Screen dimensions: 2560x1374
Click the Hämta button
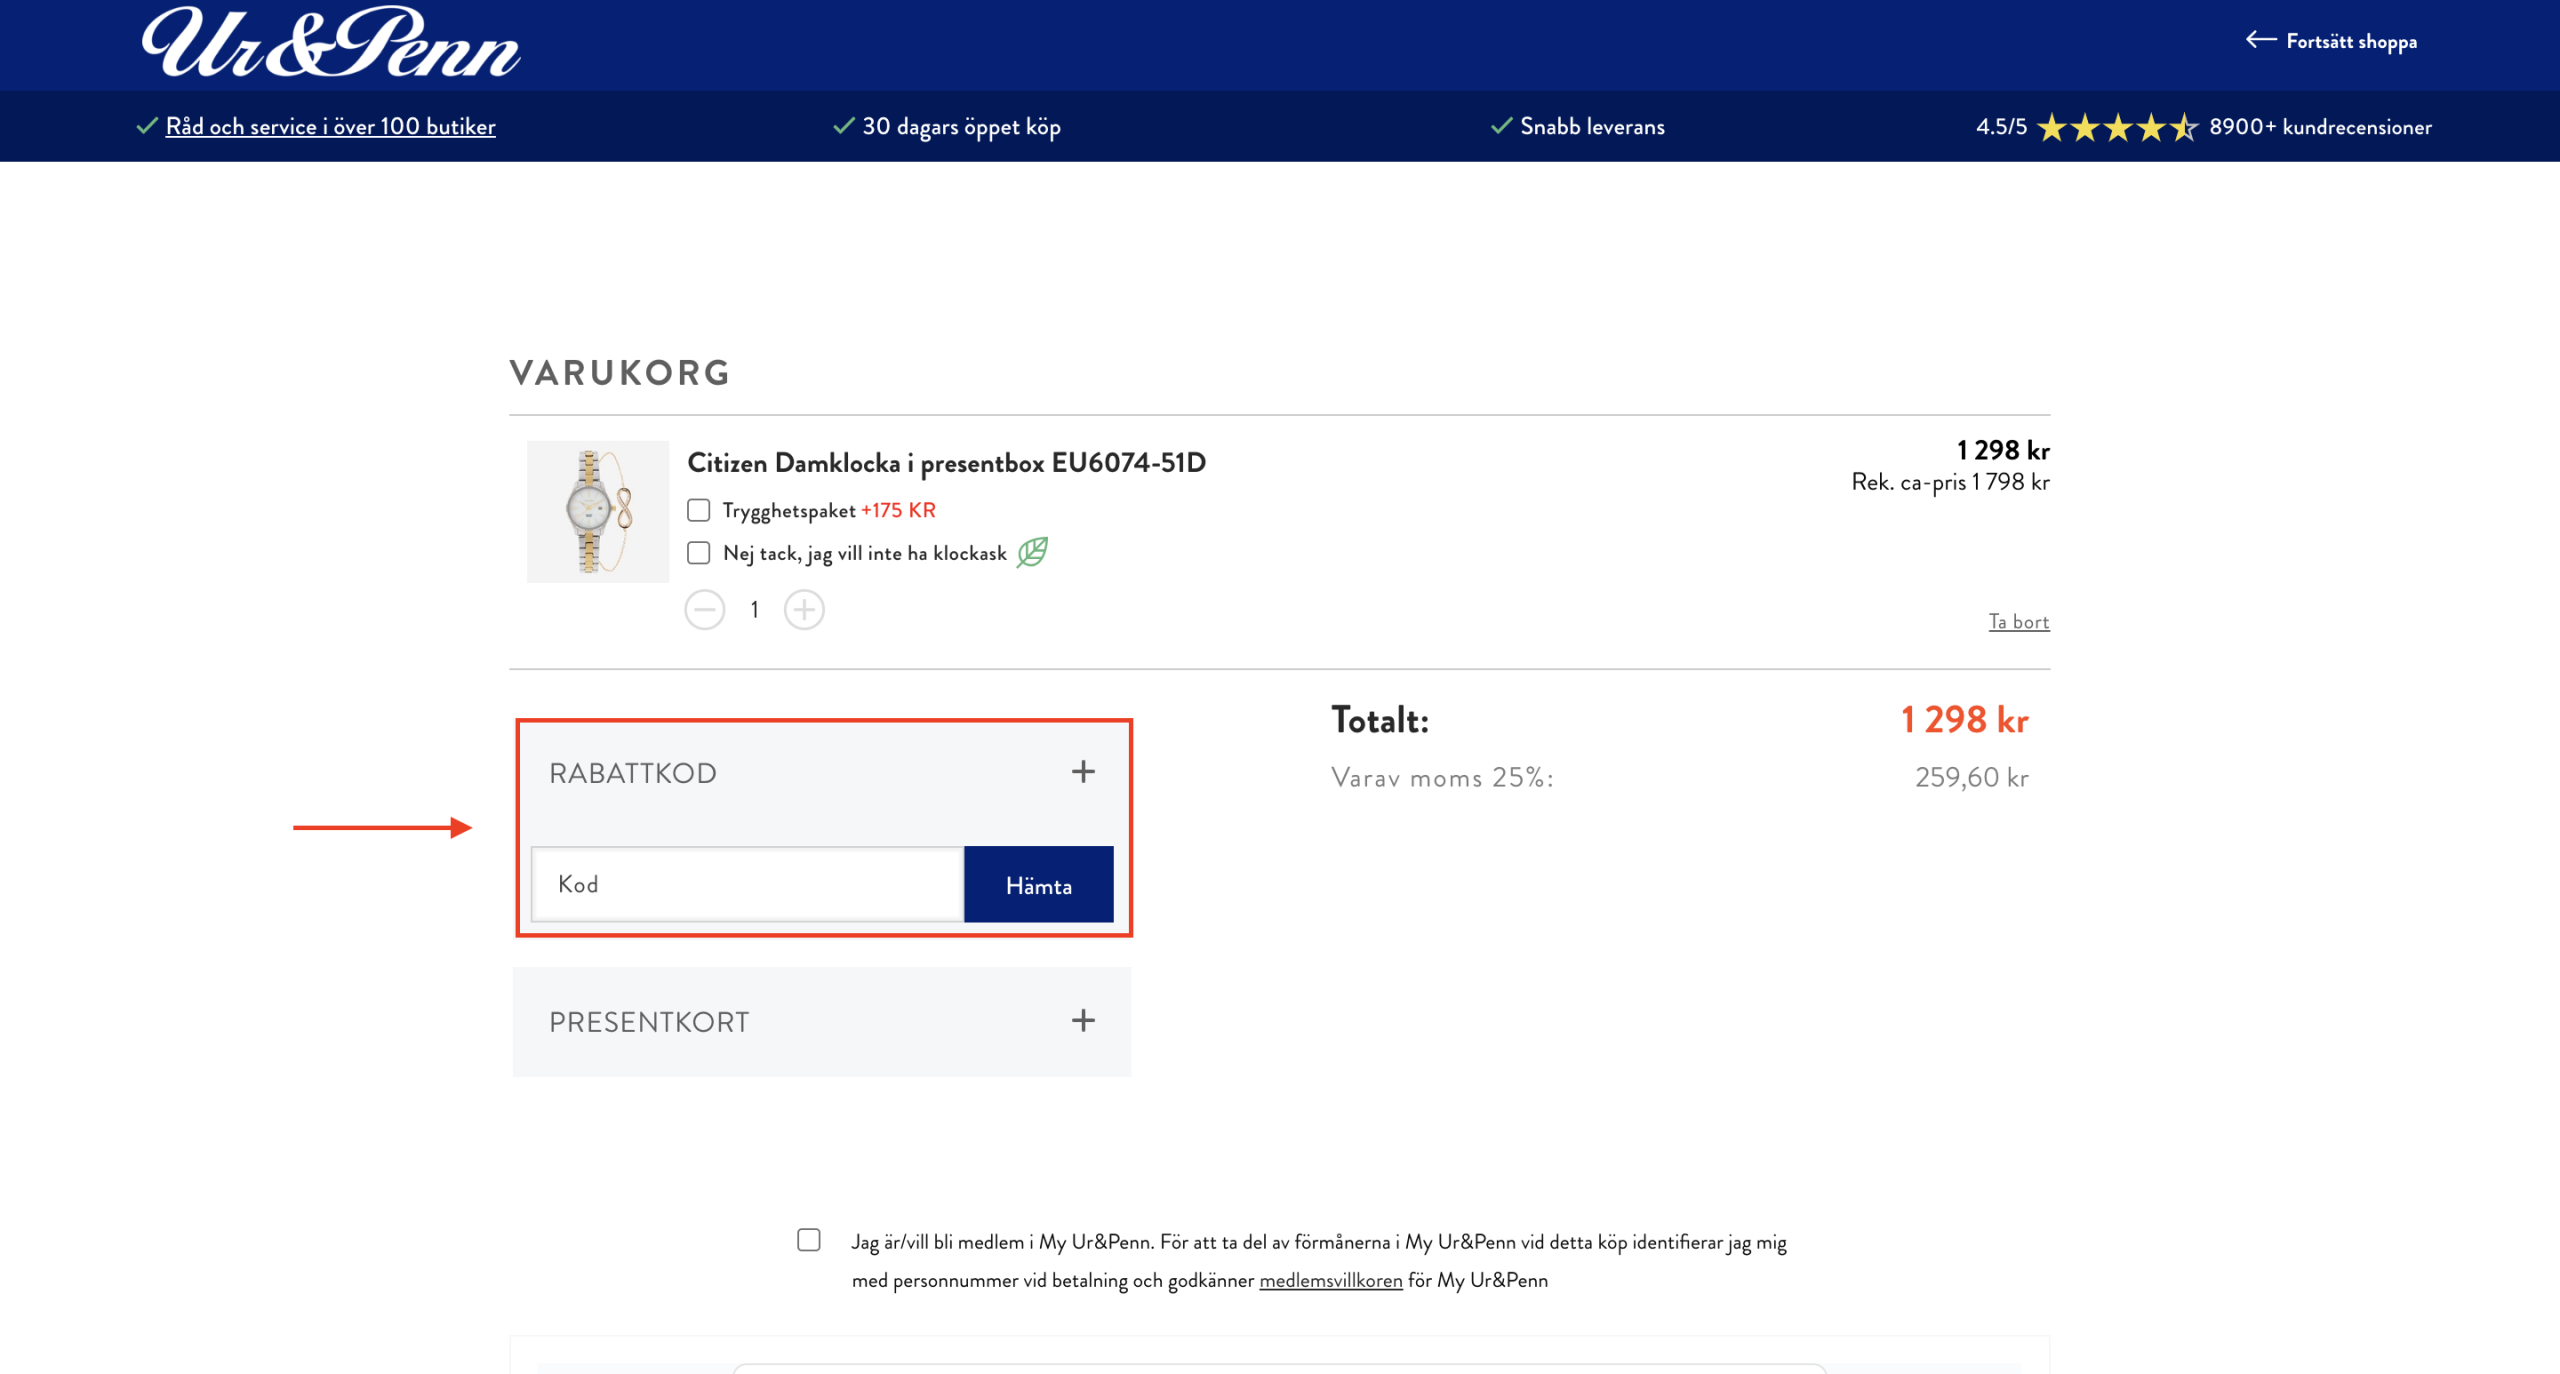click(x=1039, y=885)
